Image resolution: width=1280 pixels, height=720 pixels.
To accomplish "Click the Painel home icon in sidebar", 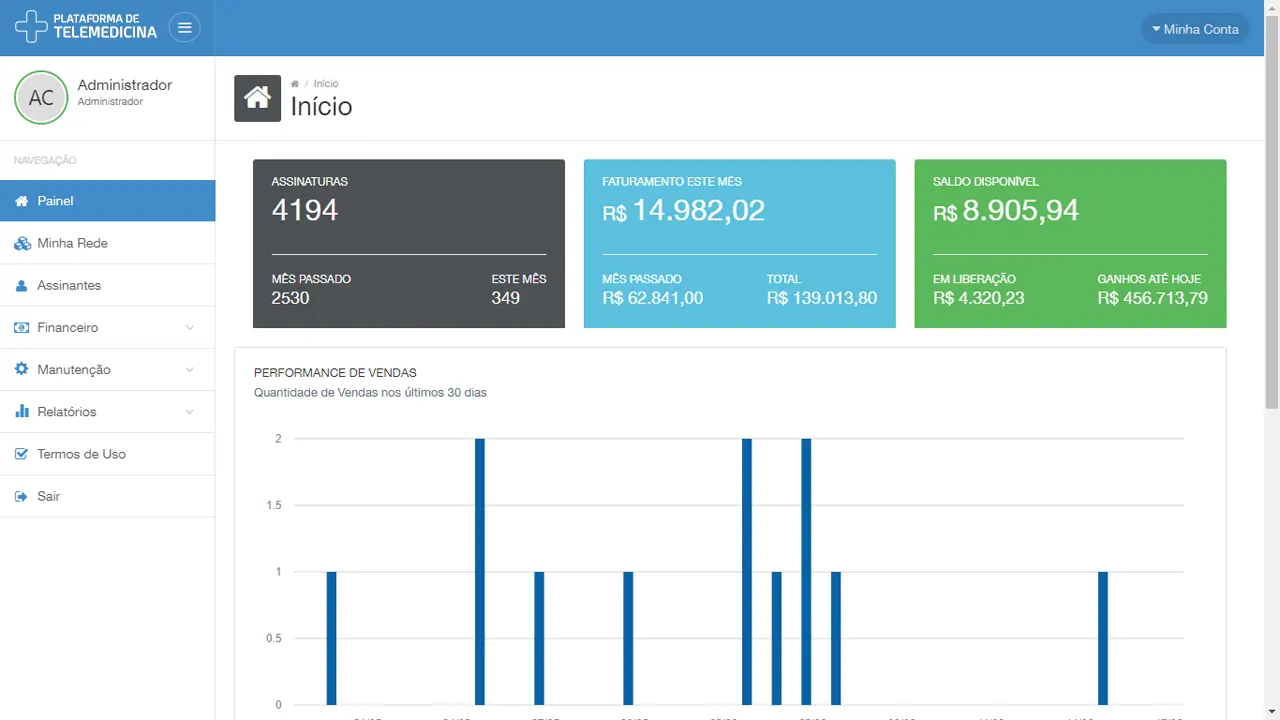I will pos(22,201).
